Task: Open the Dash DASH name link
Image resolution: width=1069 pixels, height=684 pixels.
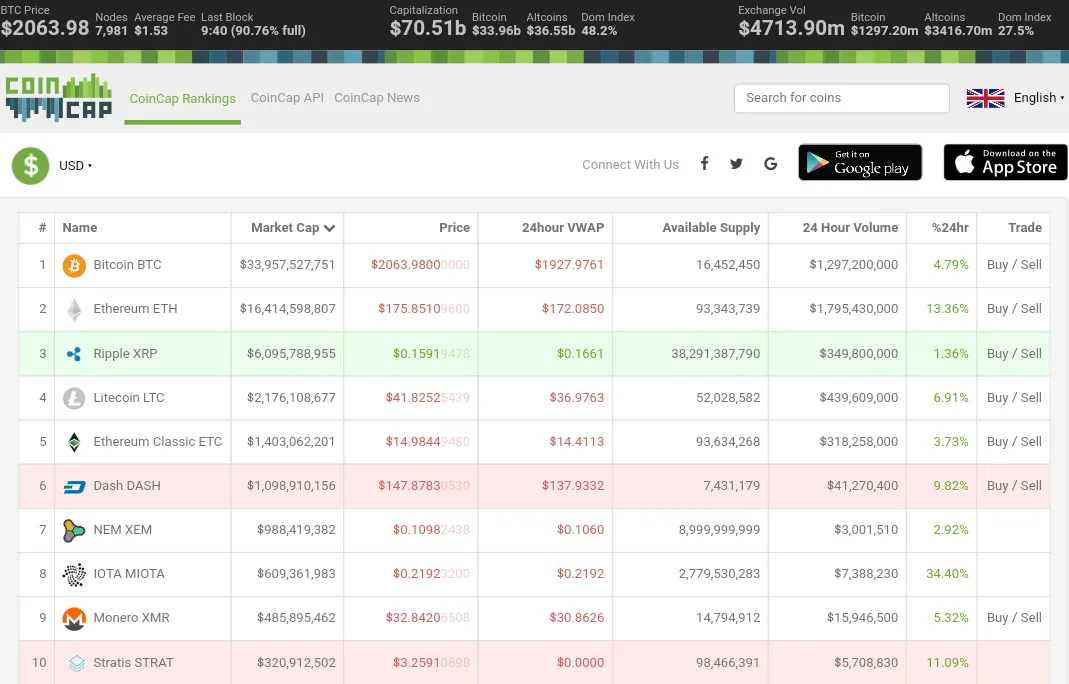Action: point(127,485)
